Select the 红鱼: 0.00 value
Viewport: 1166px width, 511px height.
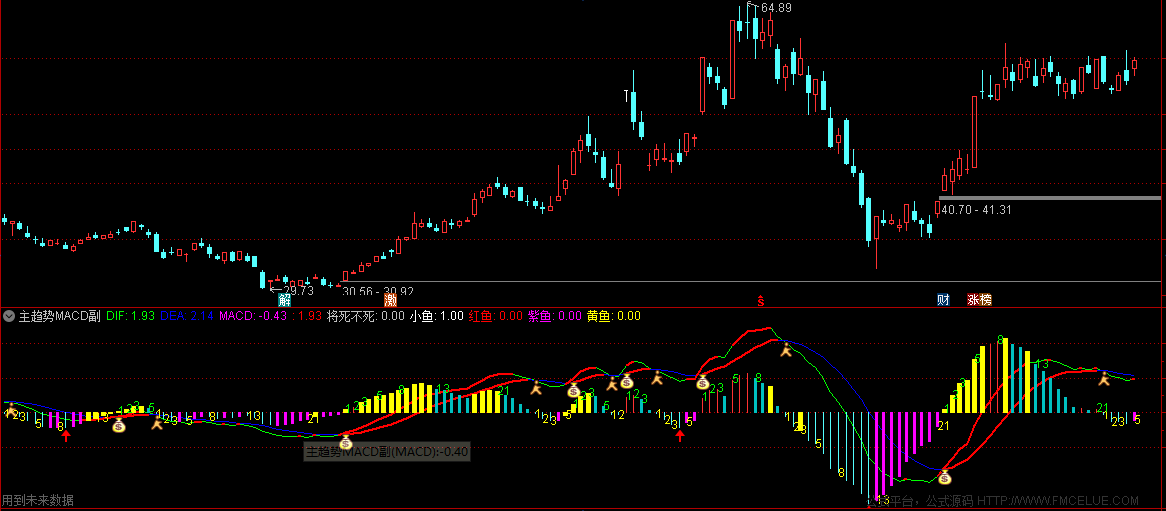pos(495,316)
